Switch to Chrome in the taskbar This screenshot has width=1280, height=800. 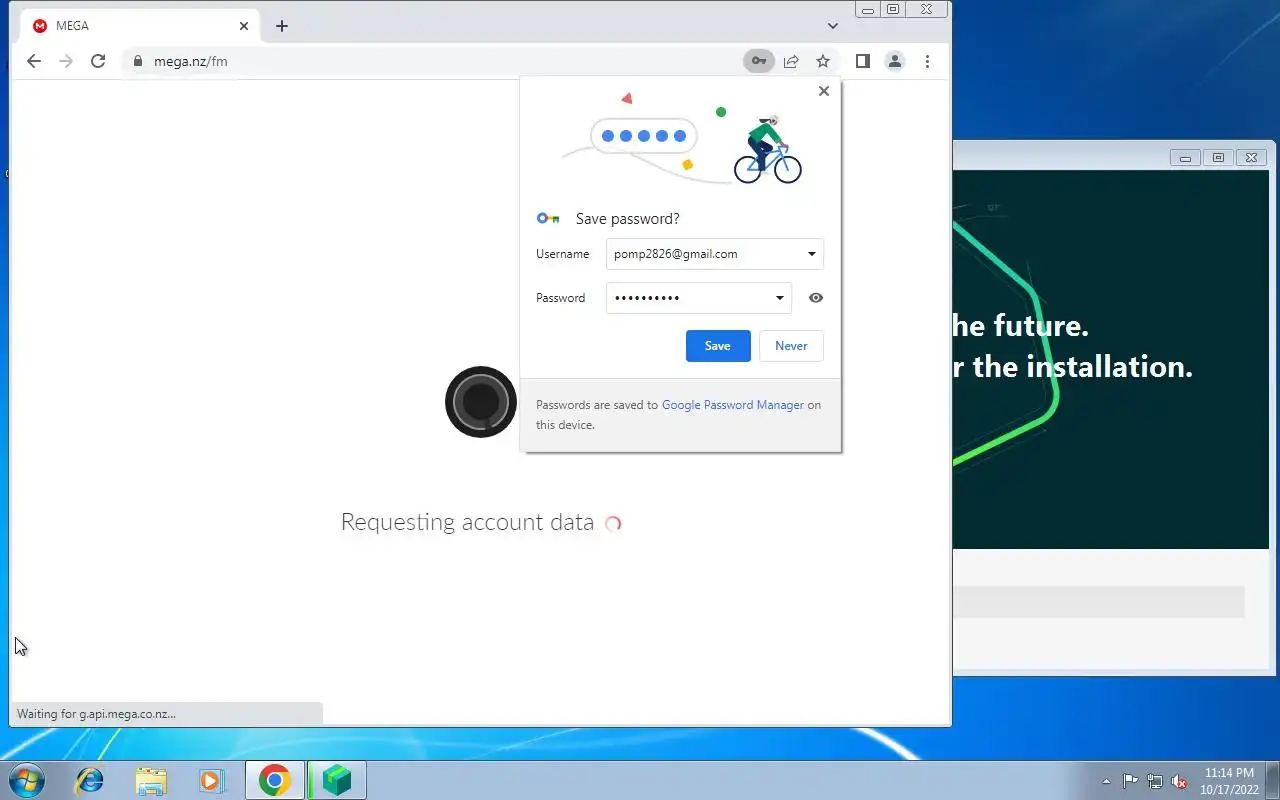(x=275, y=780)
